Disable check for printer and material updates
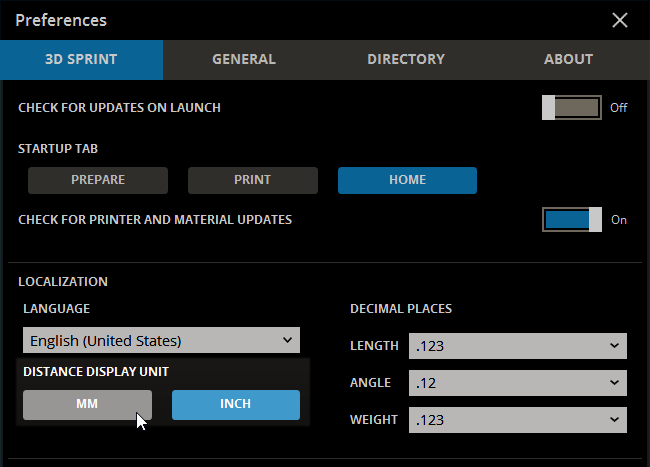The width and height of the screenshot is (650, 467). pos(572,219)
